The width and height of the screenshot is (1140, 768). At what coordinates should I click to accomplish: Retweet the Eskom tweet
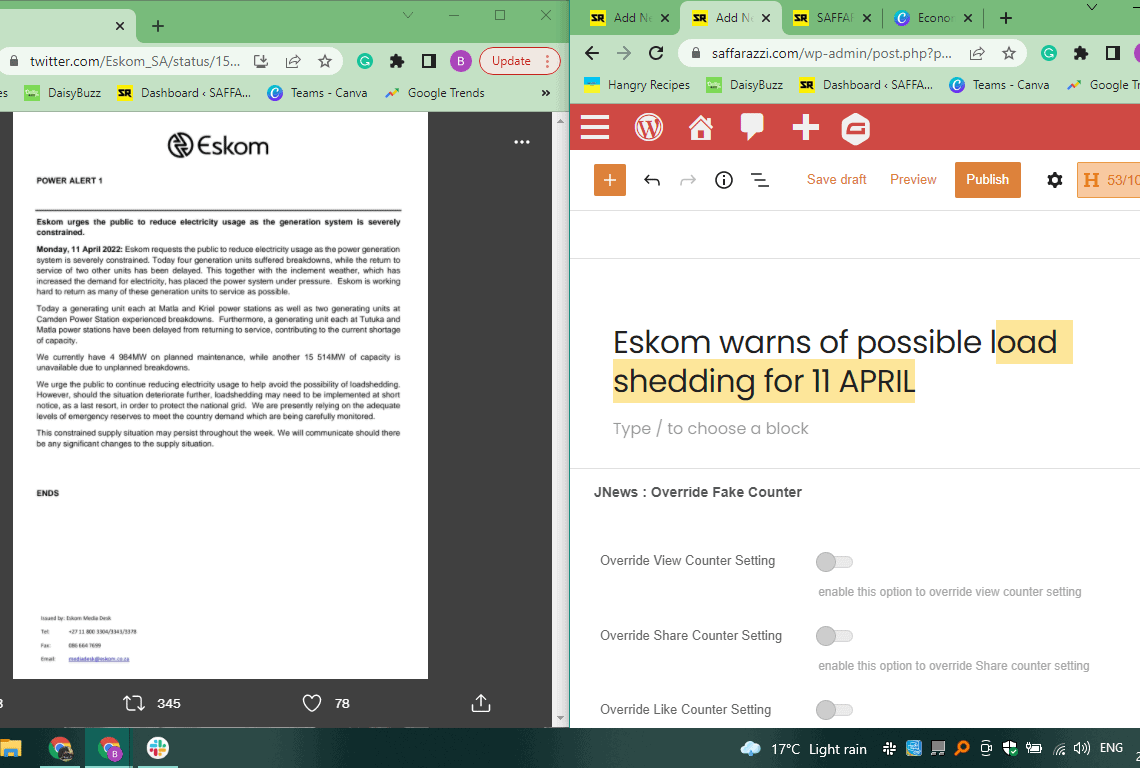134,703
